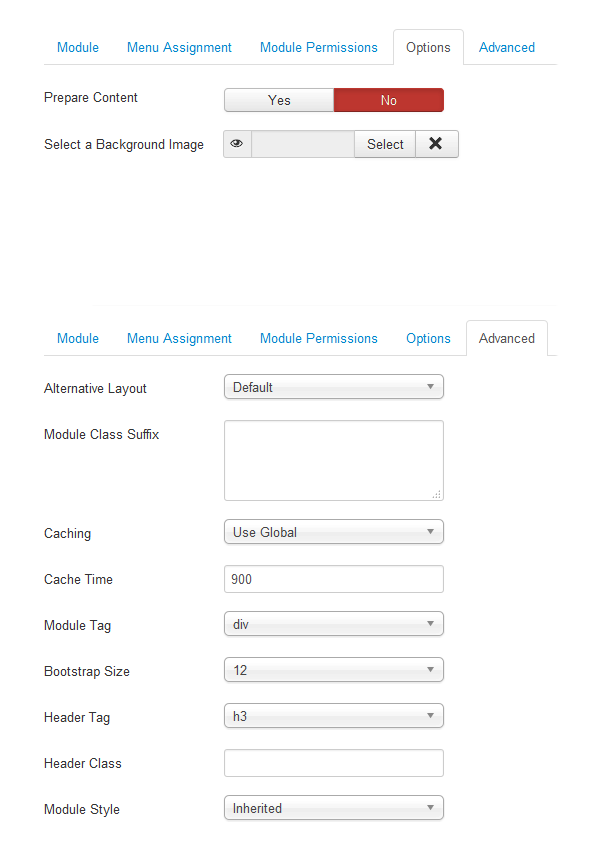The height and width of the screenshot is (850, 590).
Task: Open the Header Tag h3 dropdown
Action: [334, 716]
